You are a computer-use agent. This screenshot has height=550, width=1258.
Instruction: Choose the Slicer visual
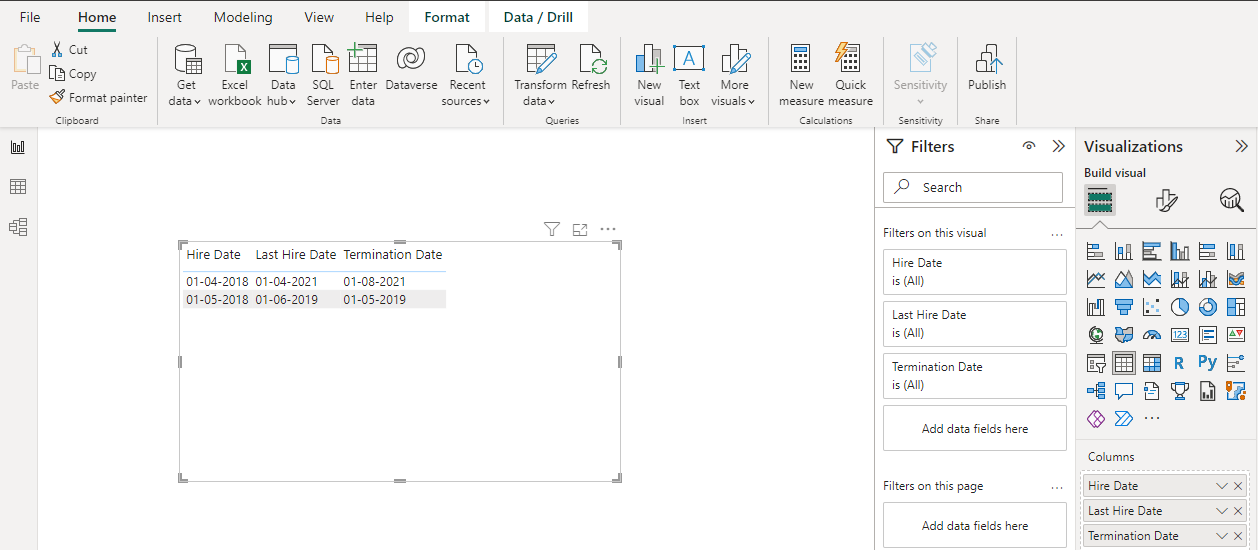(1095, 363)
